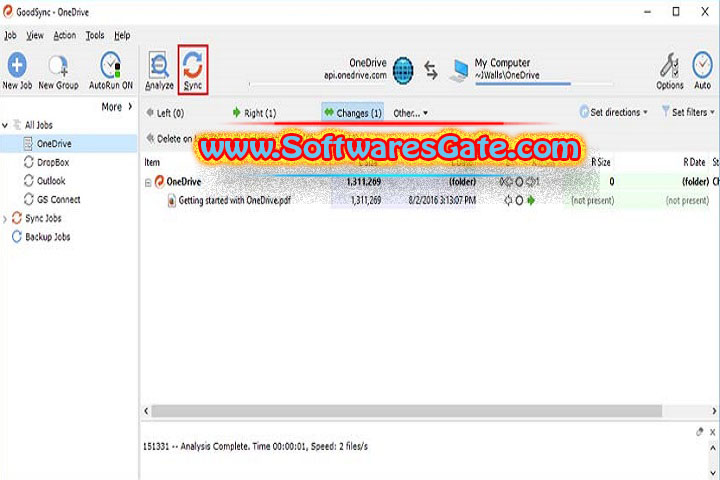
Task: Set PDF row direction to right arrow
Action: (531, 201)
